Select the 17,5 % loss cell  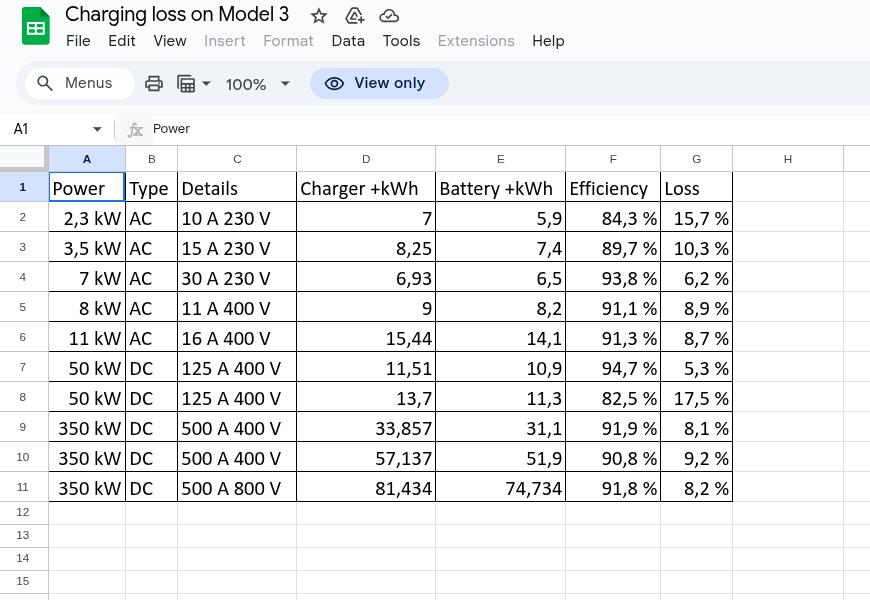coord(696,397)
